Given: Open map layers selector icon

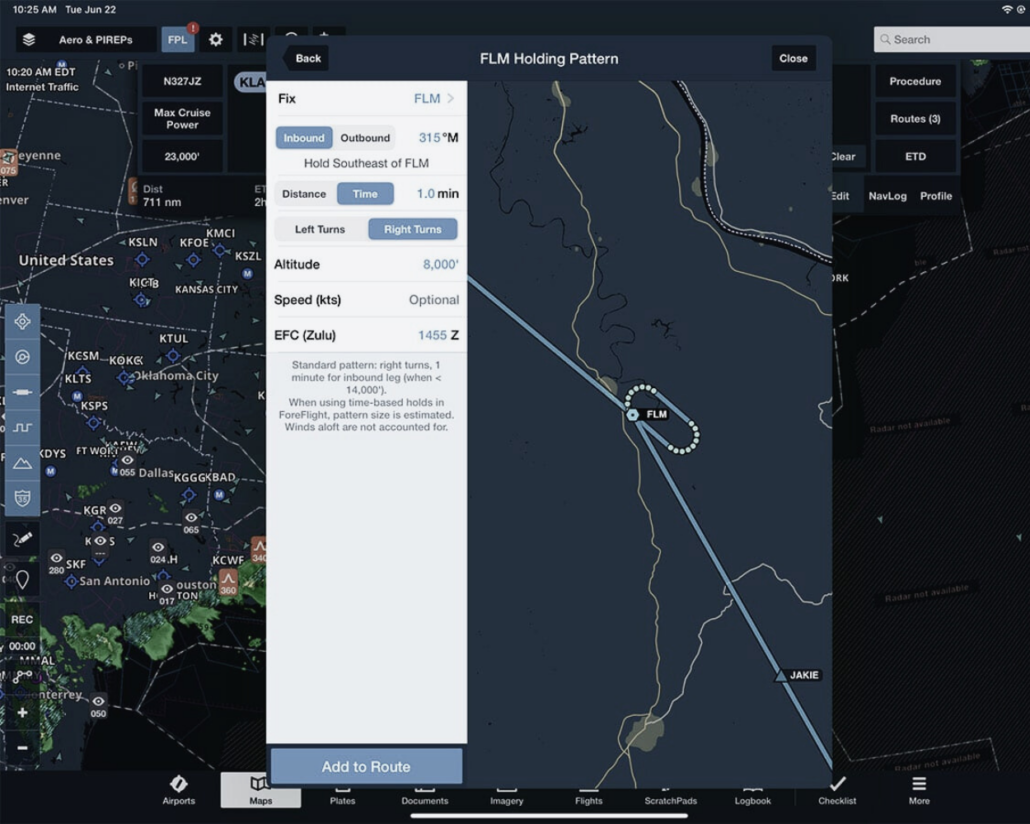Looking at the screenshot, I should tap(29, 40).
